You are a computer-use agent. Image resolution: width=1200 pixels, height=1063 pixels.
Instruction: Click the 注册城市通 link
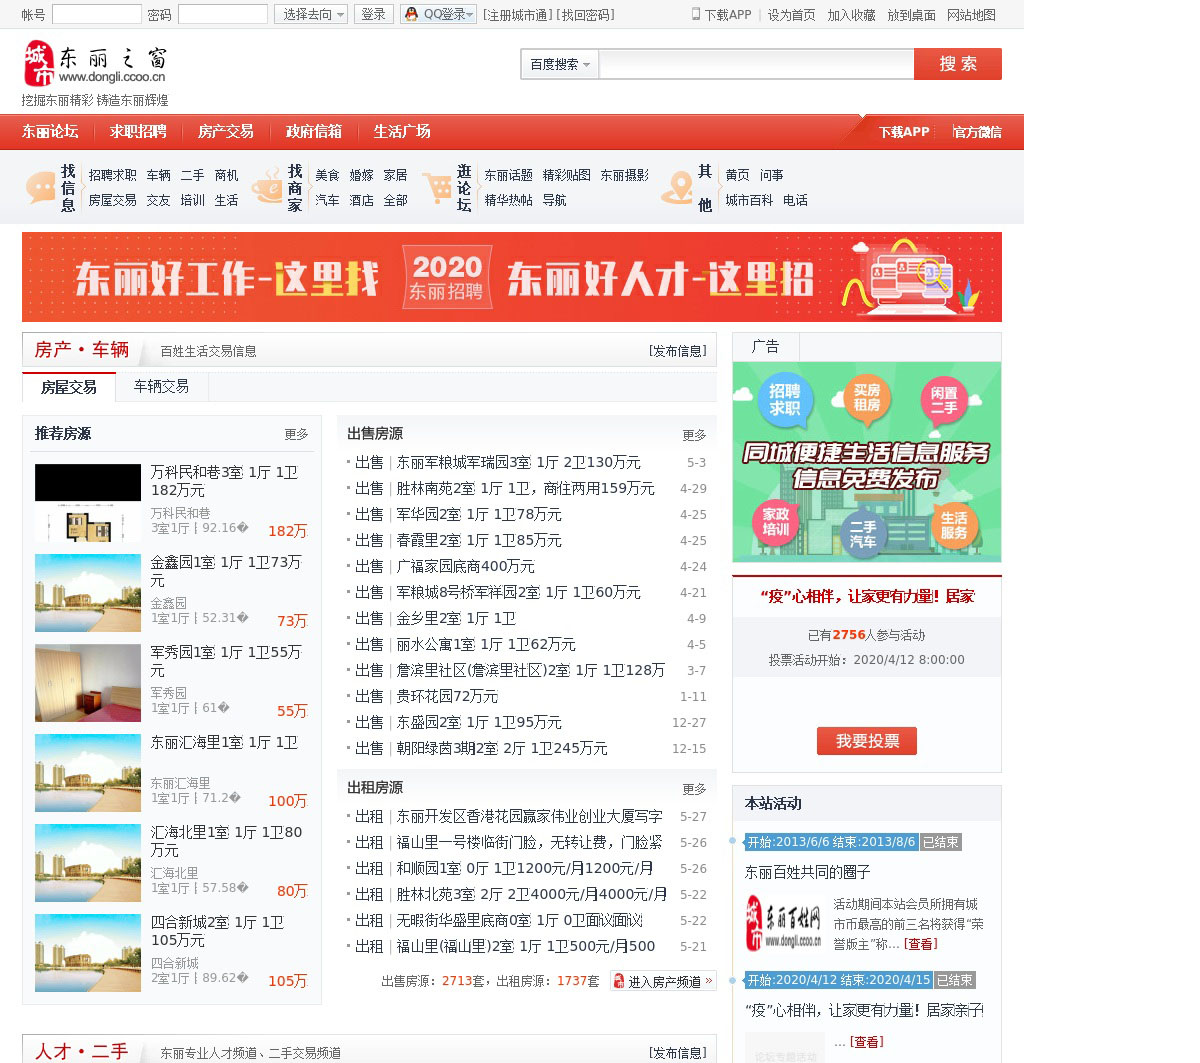click(516, 15)
